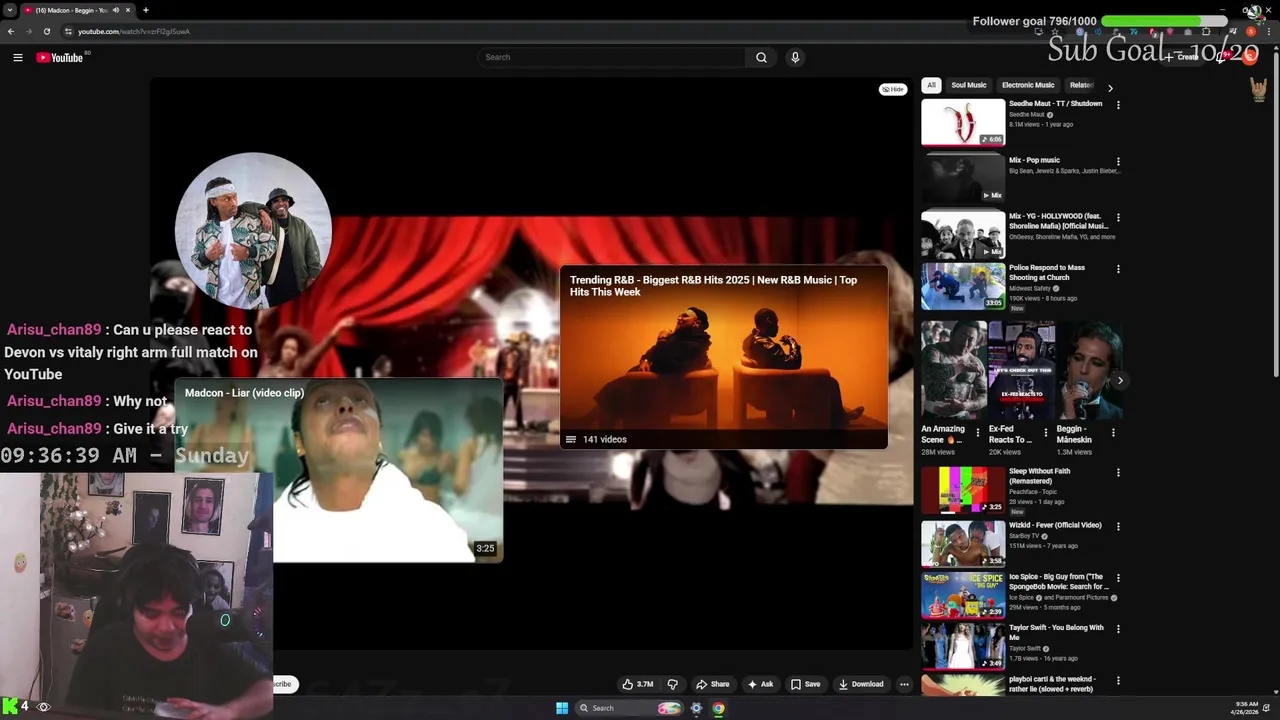Image resolution: width=1280 pixels, height=720 pixels.
Task: Select the Soul Music filter chip
Action: [968, 85]
